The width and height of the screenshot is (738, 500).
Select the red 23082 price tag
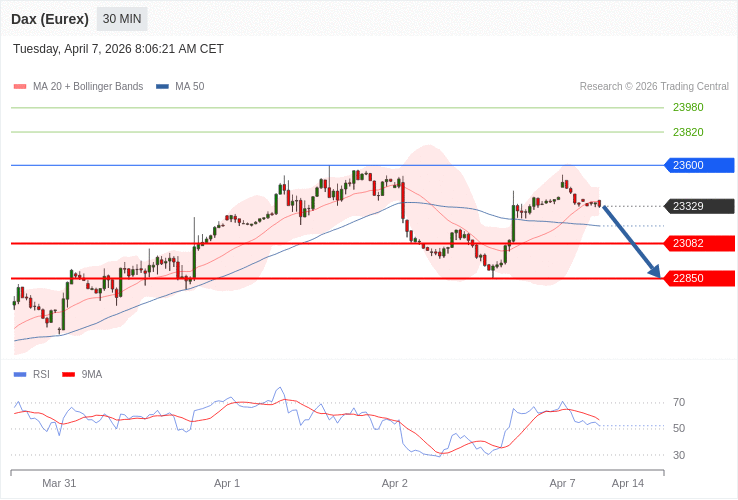pyautogui.click(x=698, y=243)
